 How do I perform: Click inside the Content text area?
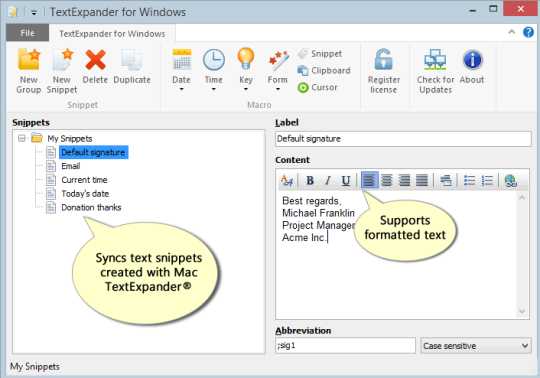coord(397,255)
